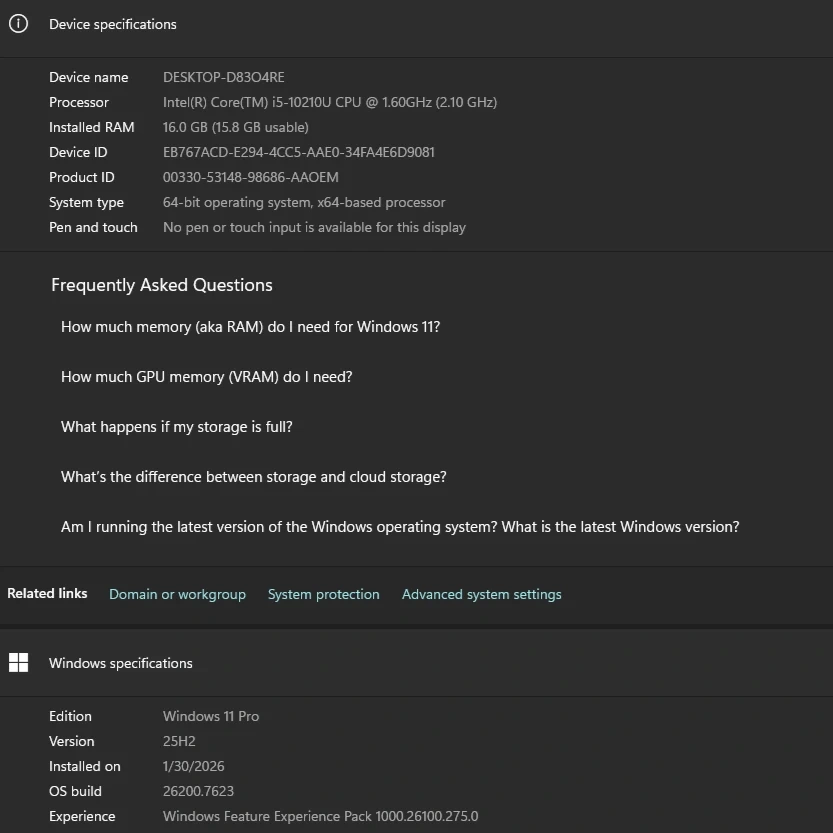
Task: Click the info icon beside Device specifications
Action: click(x=18, y=24)
